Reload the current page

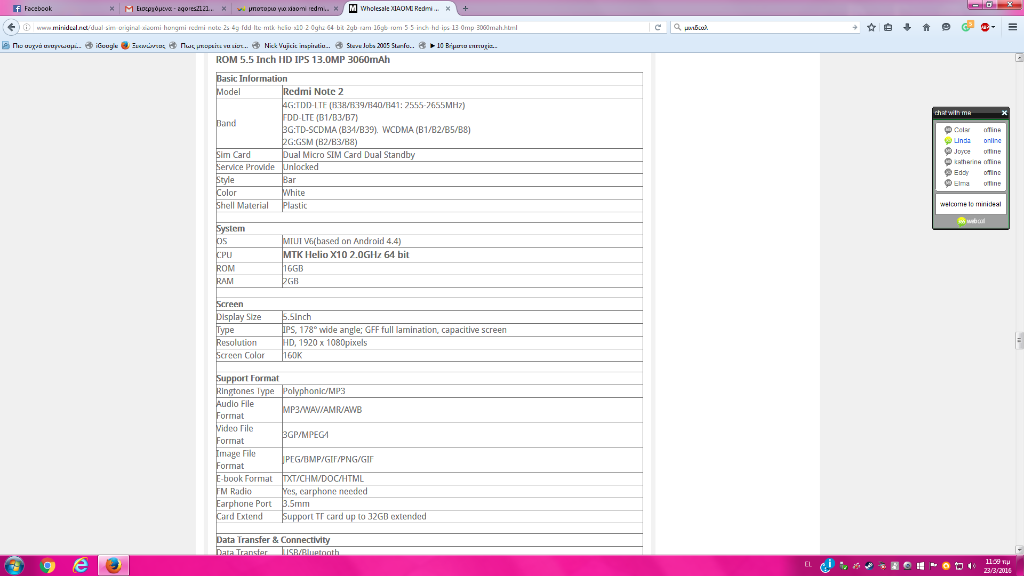point(658,27)
